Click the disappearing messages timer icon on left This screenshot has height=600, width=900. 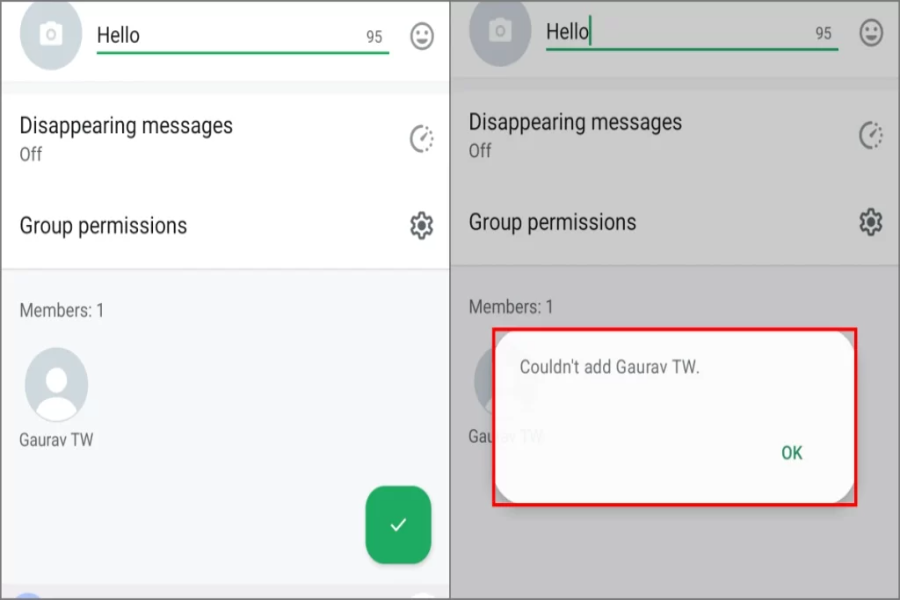tap(422, 138)
